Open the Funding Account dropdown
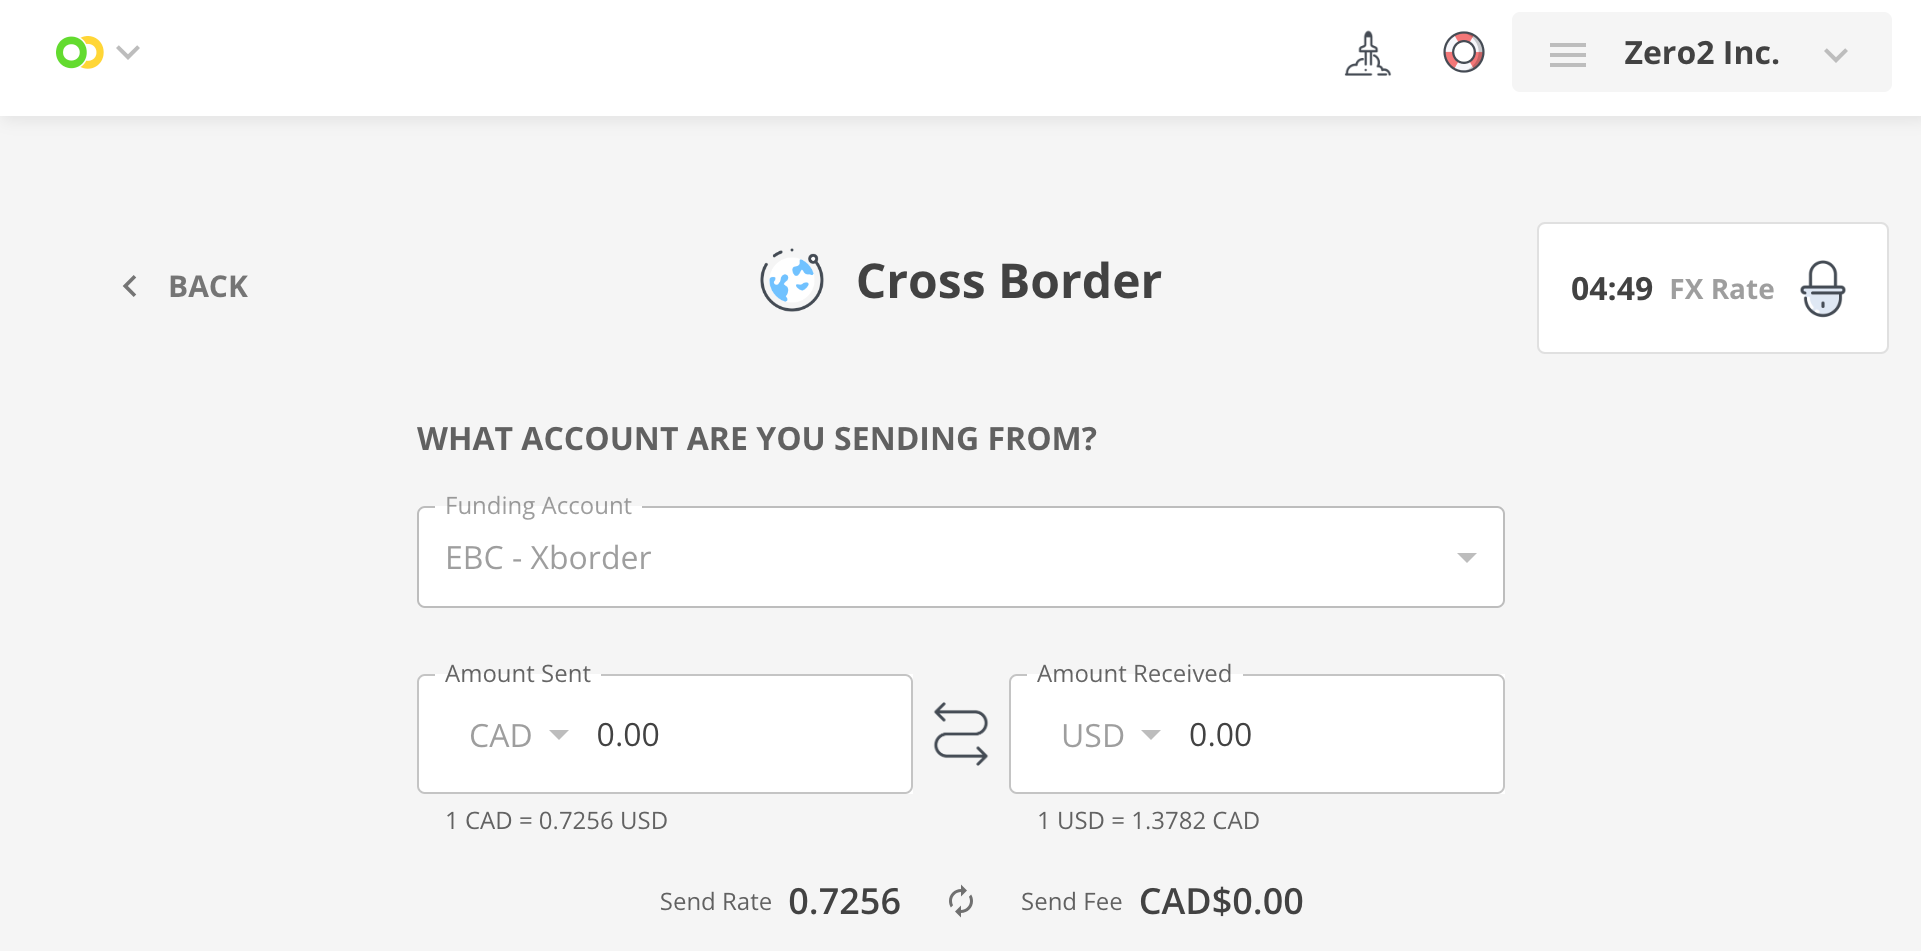1921x951 pixels. point(1466,557)
